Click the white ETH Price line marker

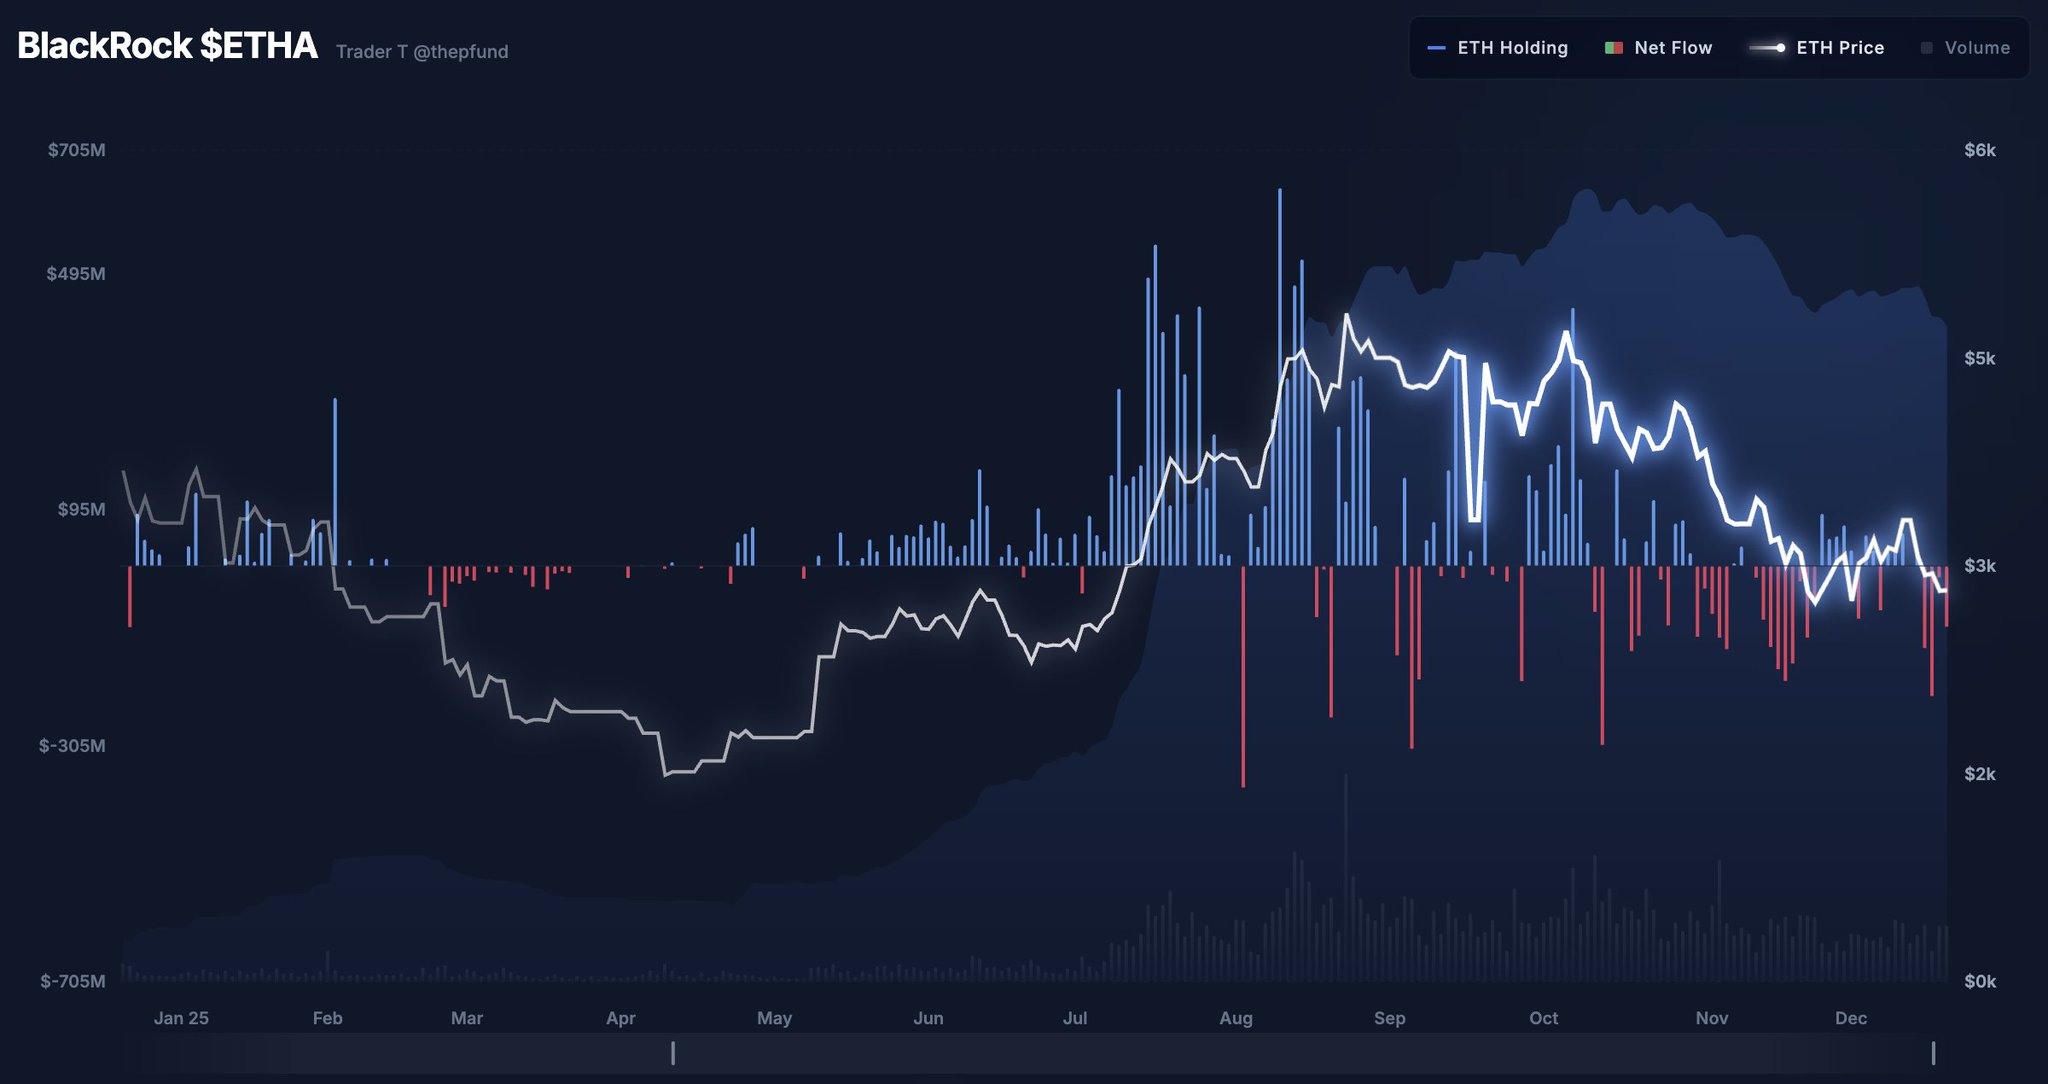tap(1768, 48)
